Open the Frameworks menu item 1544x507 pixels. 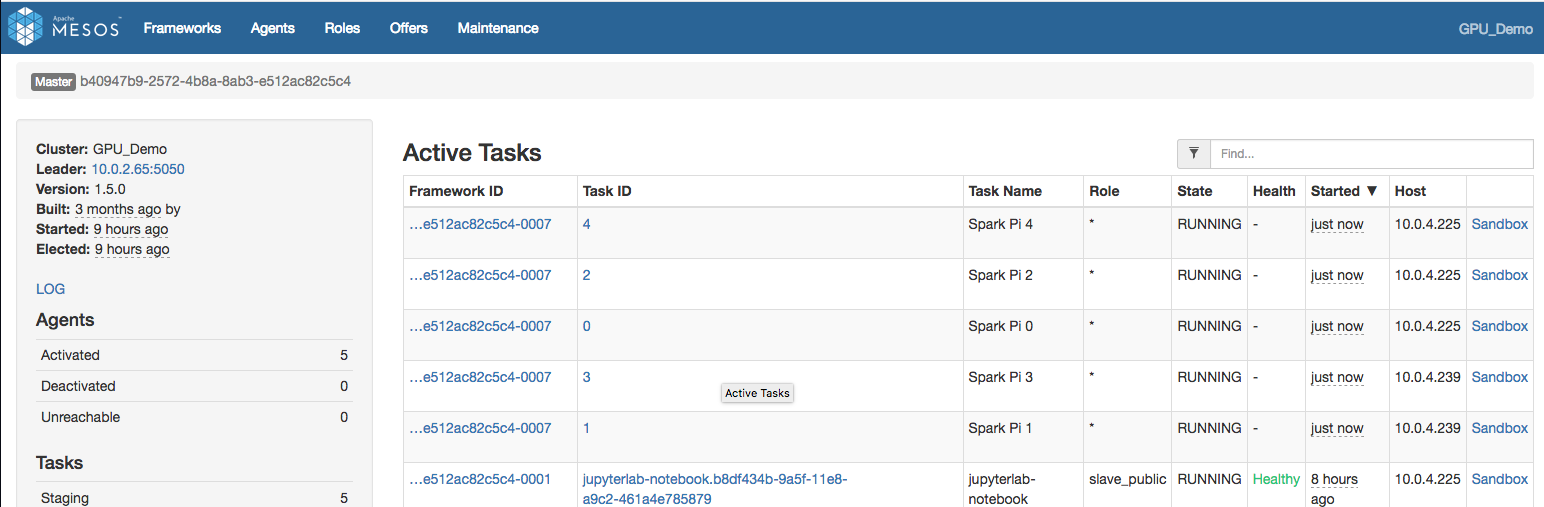point(182,28)
